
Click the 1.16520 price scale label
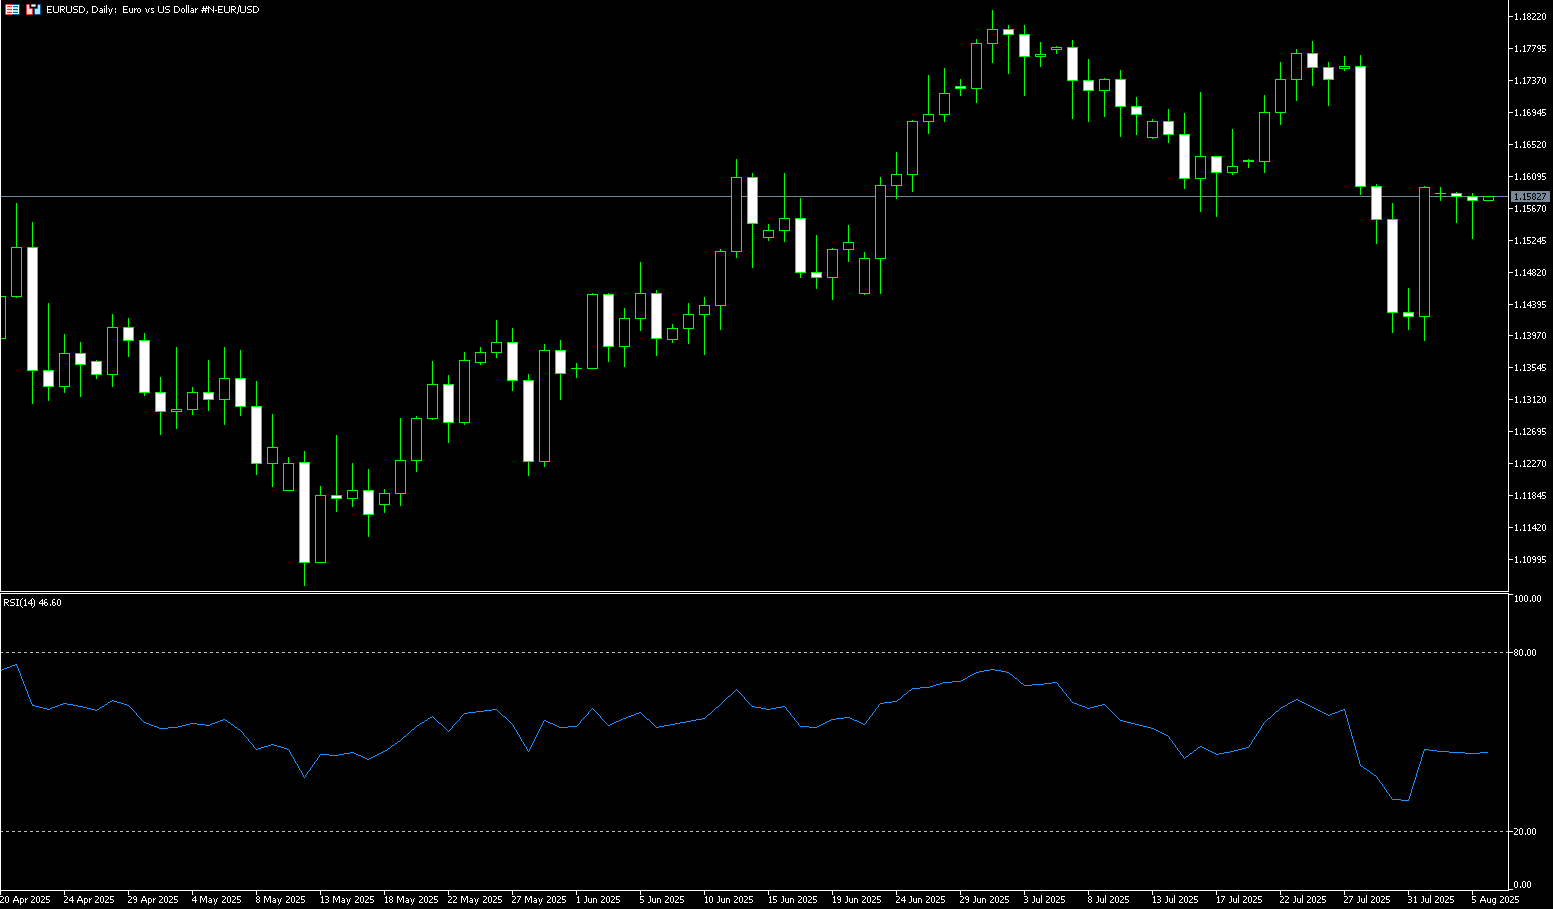tap(1531, 145)
